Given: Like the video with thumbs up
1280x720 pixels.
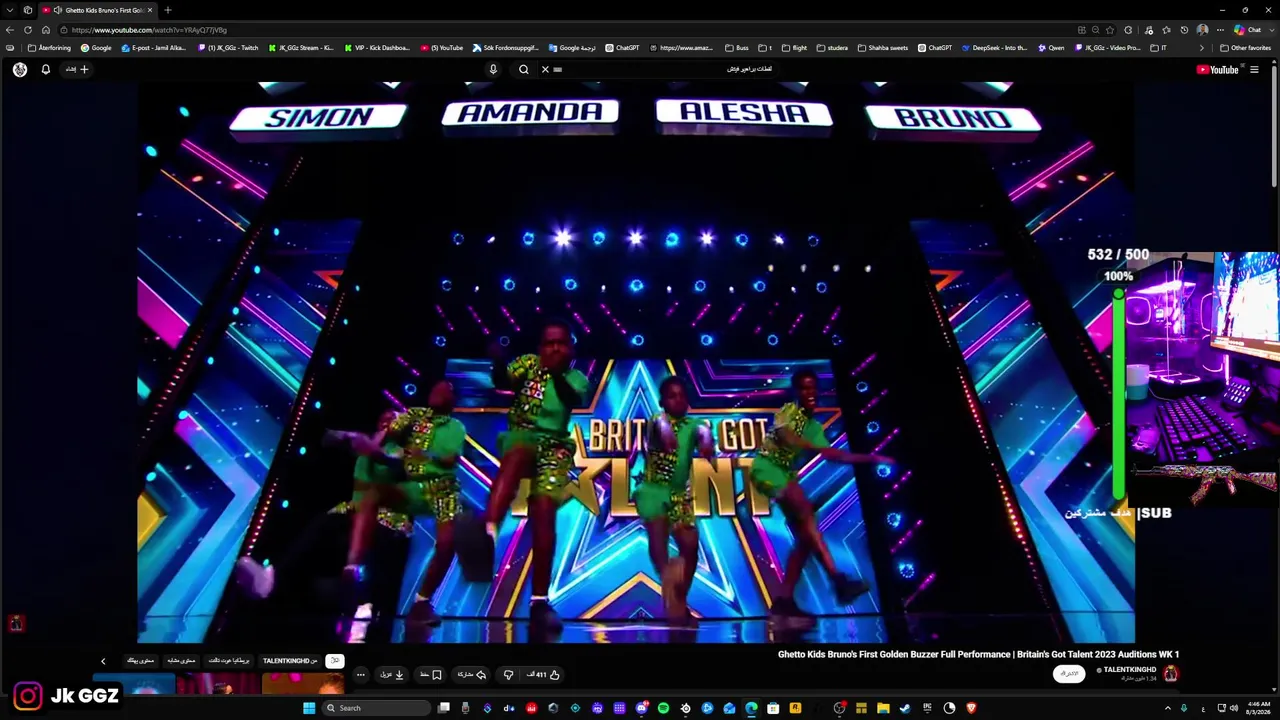Looking at the screenshot, I should pos(544,674).
